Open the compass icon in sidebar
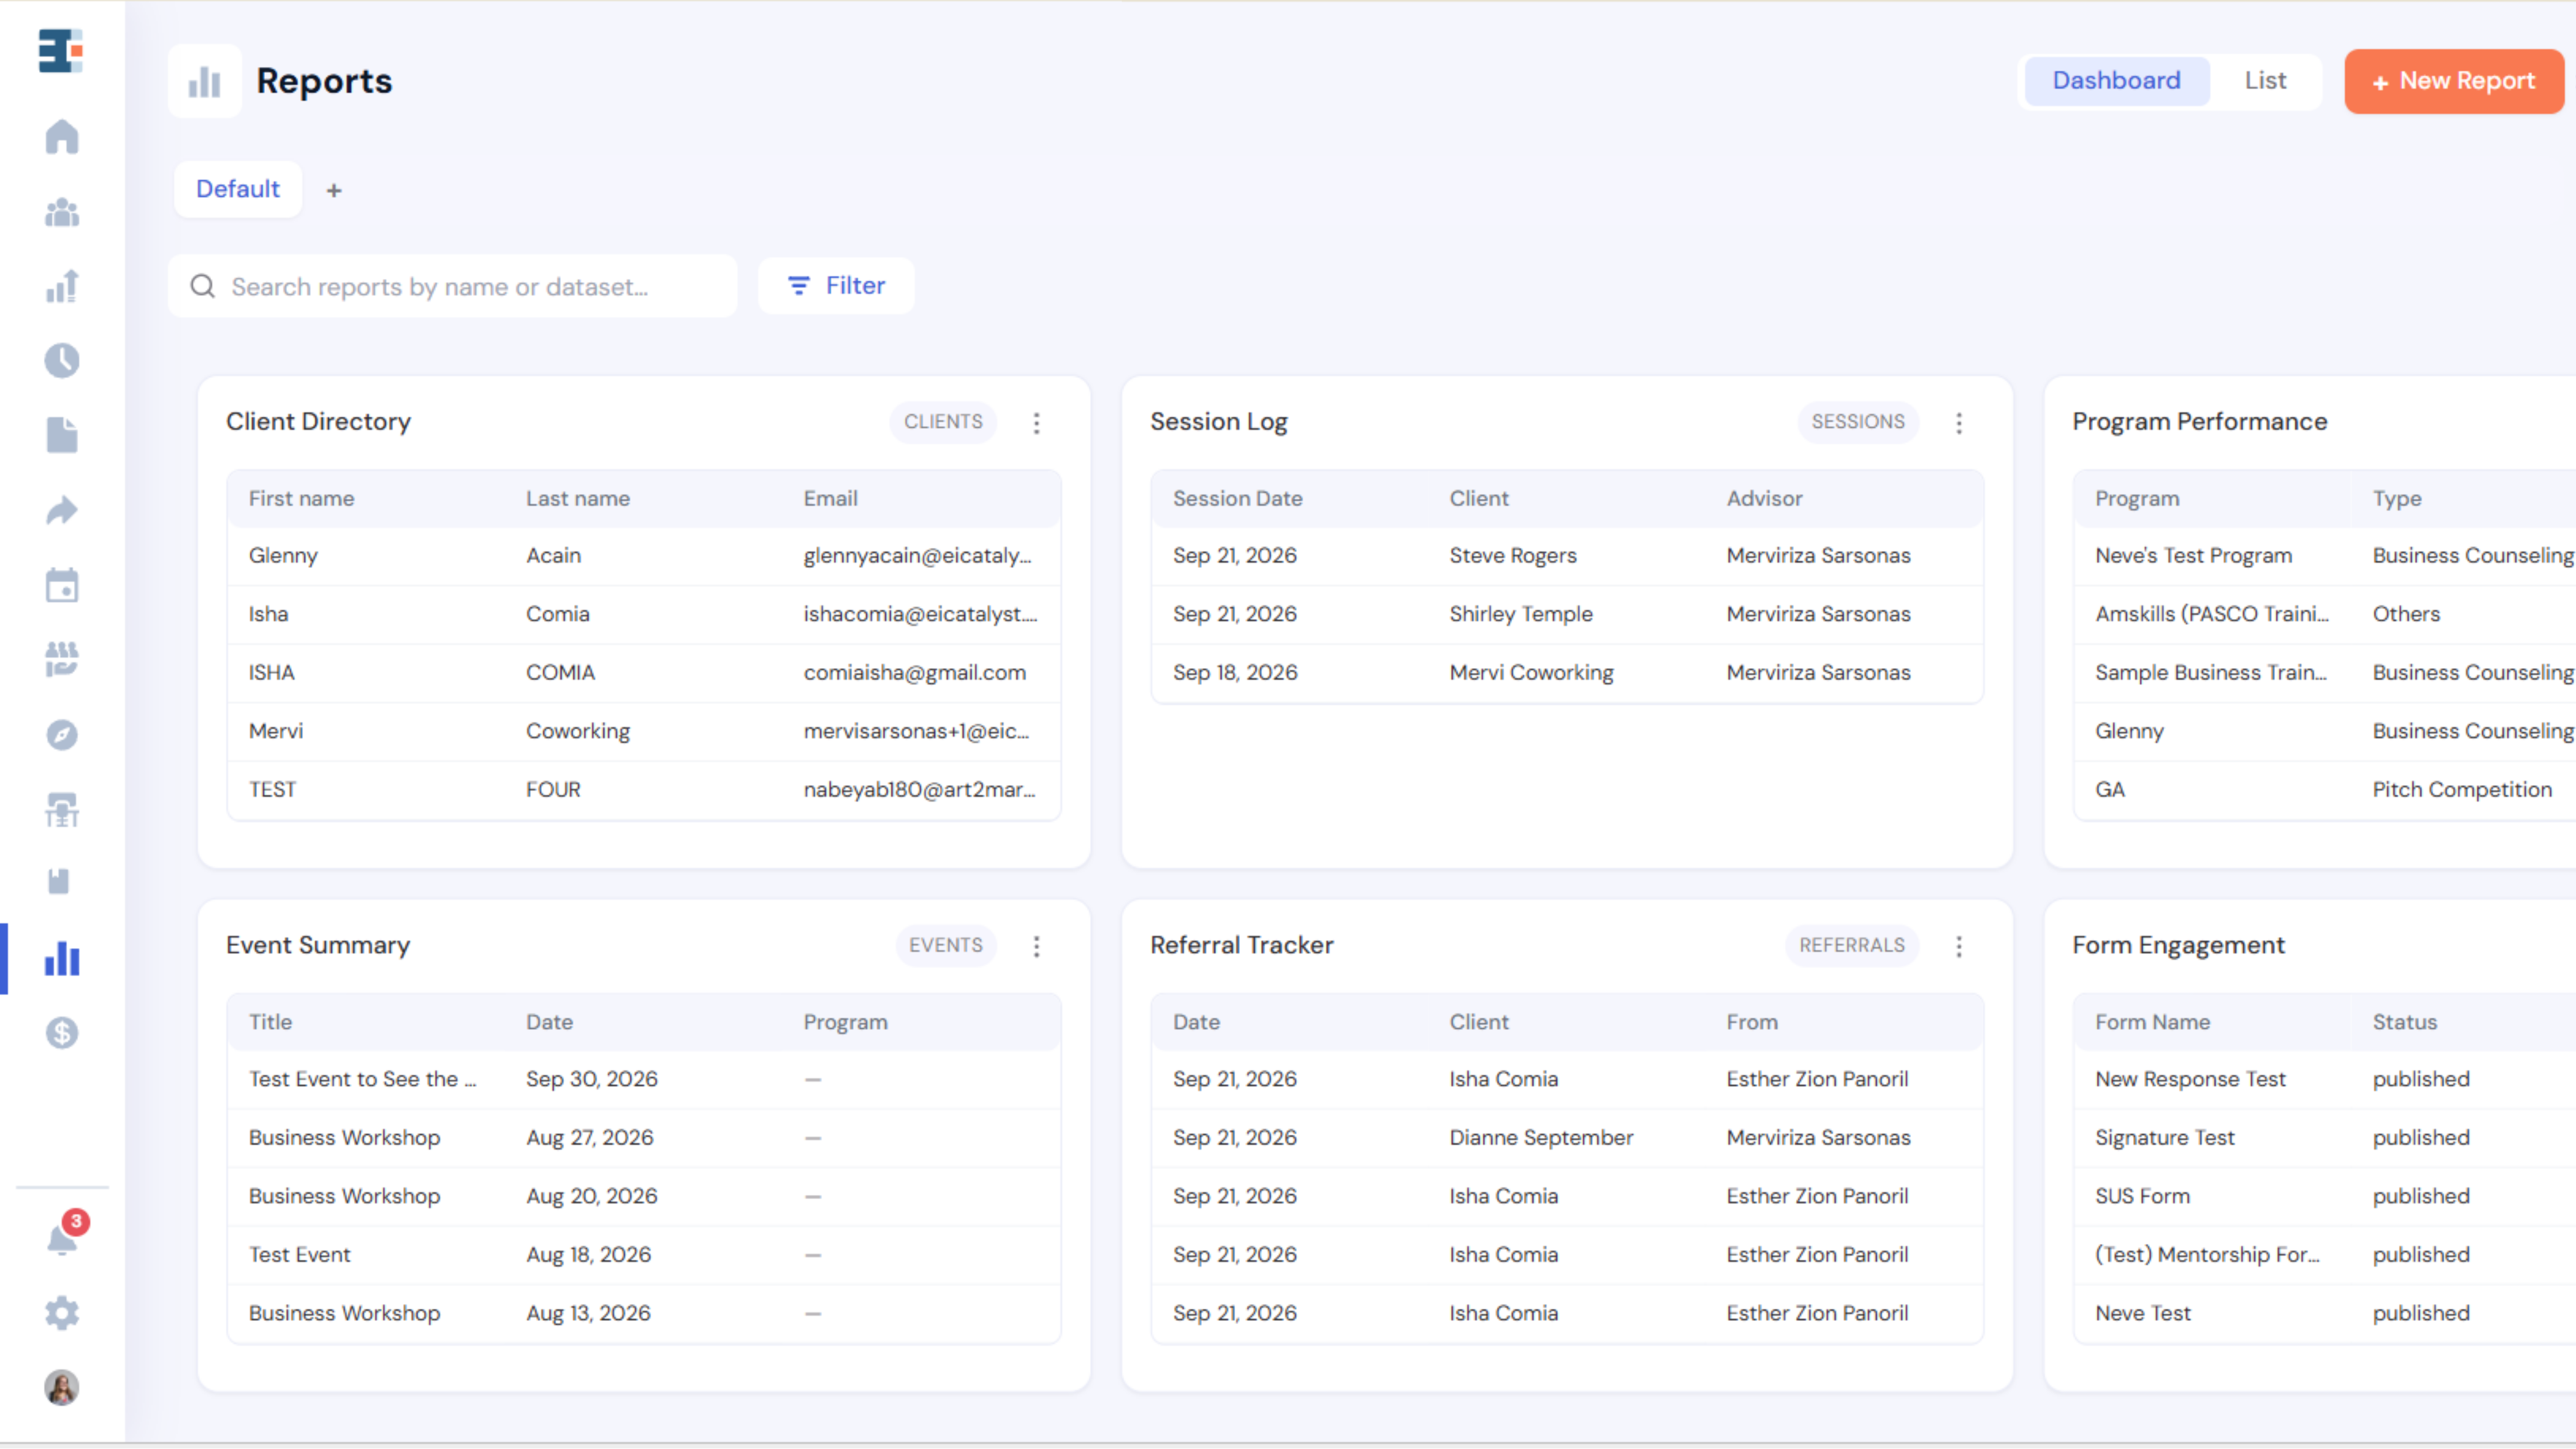 [x=62, y=735]
